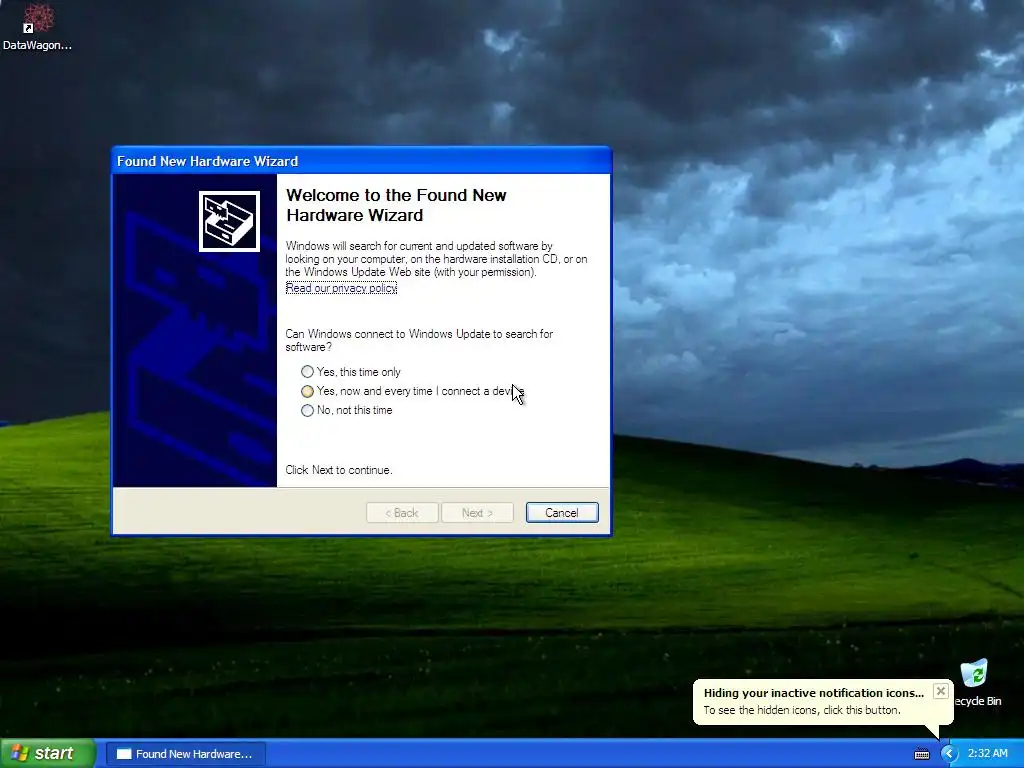This screenshot has height=768, width=1024.
Task: Close the notification icons balloon tip
Action: (940, 691)
